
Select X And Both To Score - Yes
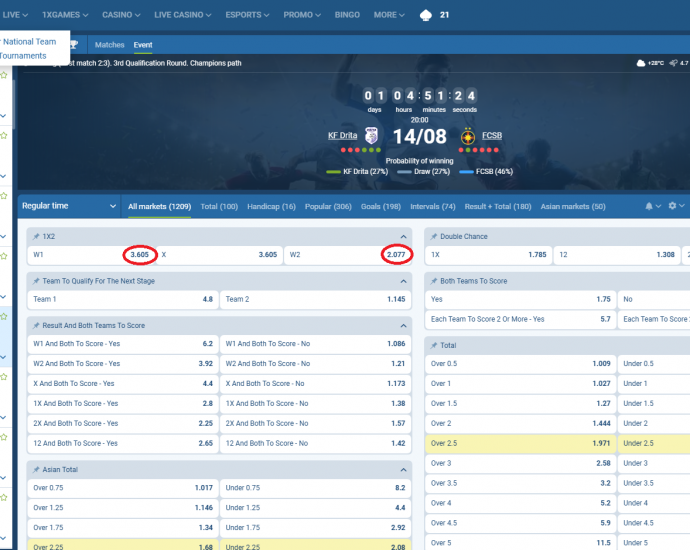tap(123, 384)
